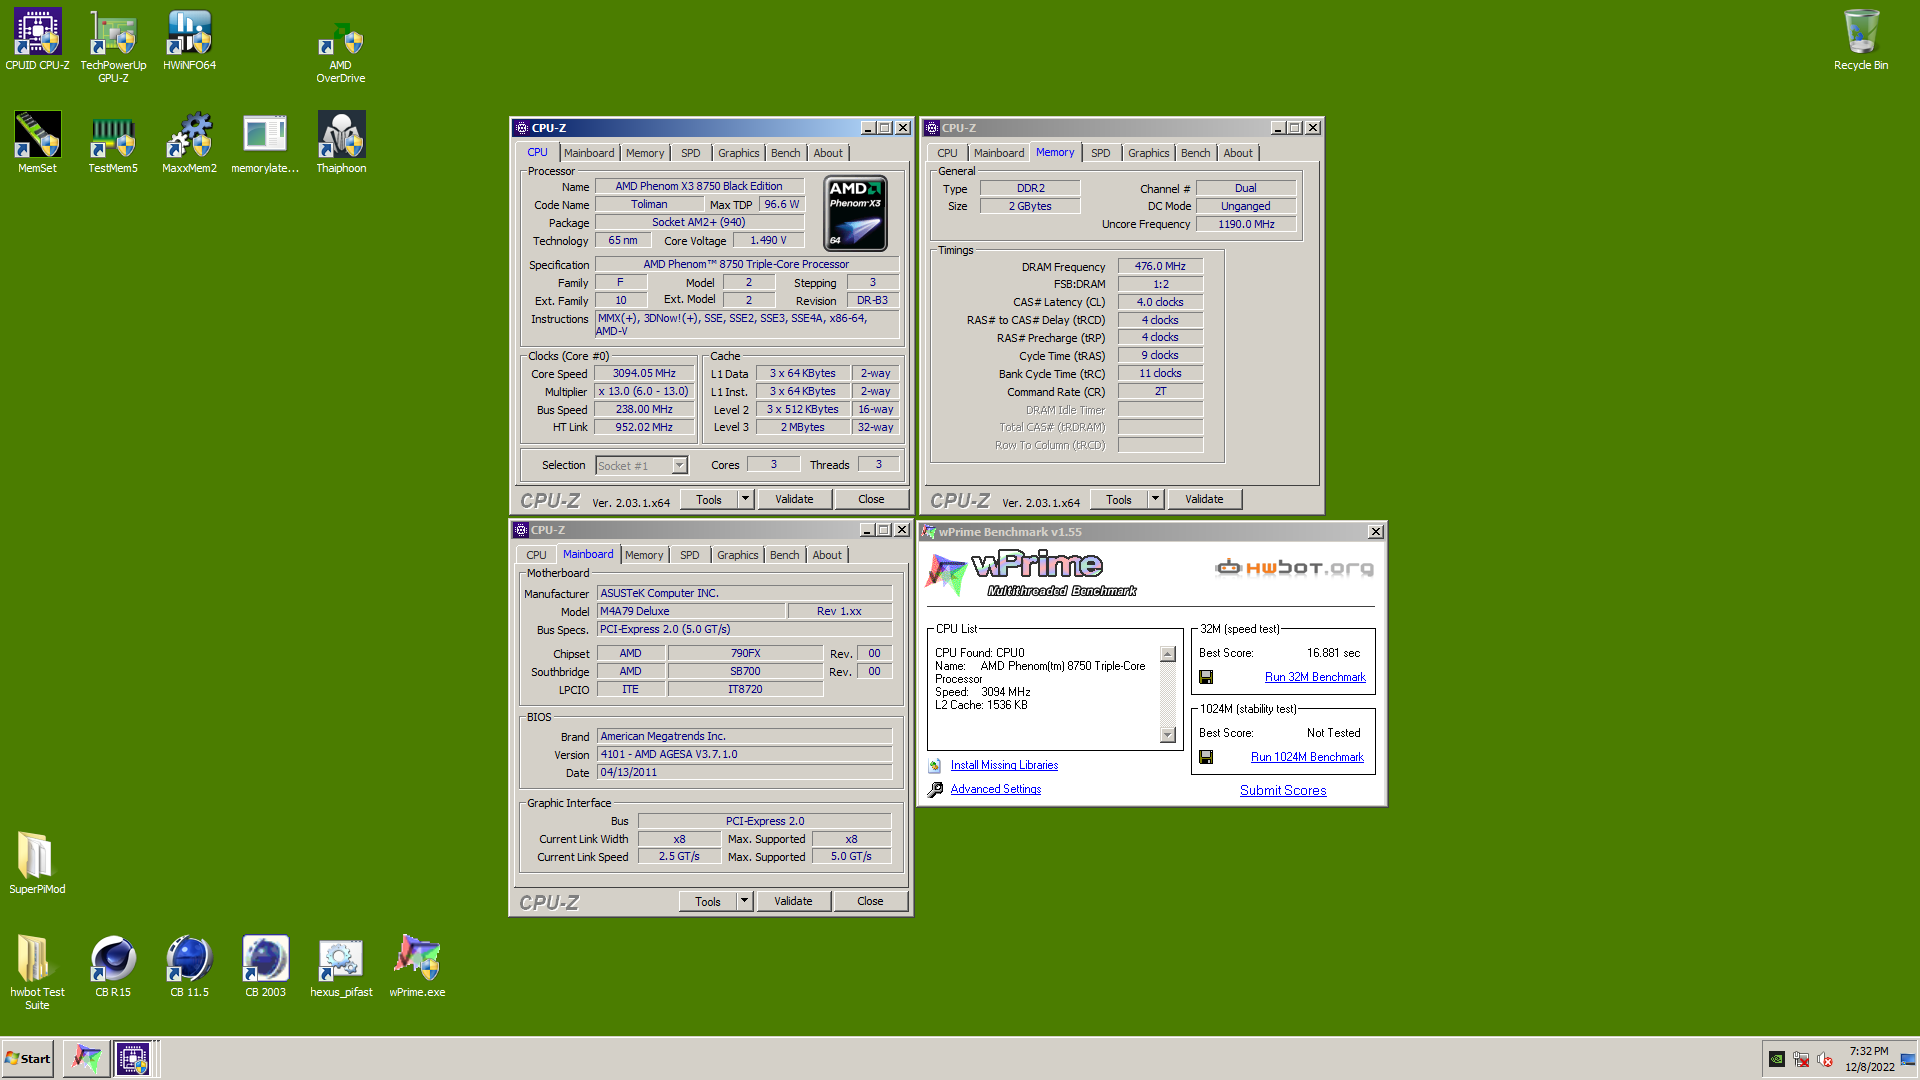The image size is (1920, 1080).
Task: Click the NVIDIA tray icon in system tray
Action: click(x=1777, y=1059)
